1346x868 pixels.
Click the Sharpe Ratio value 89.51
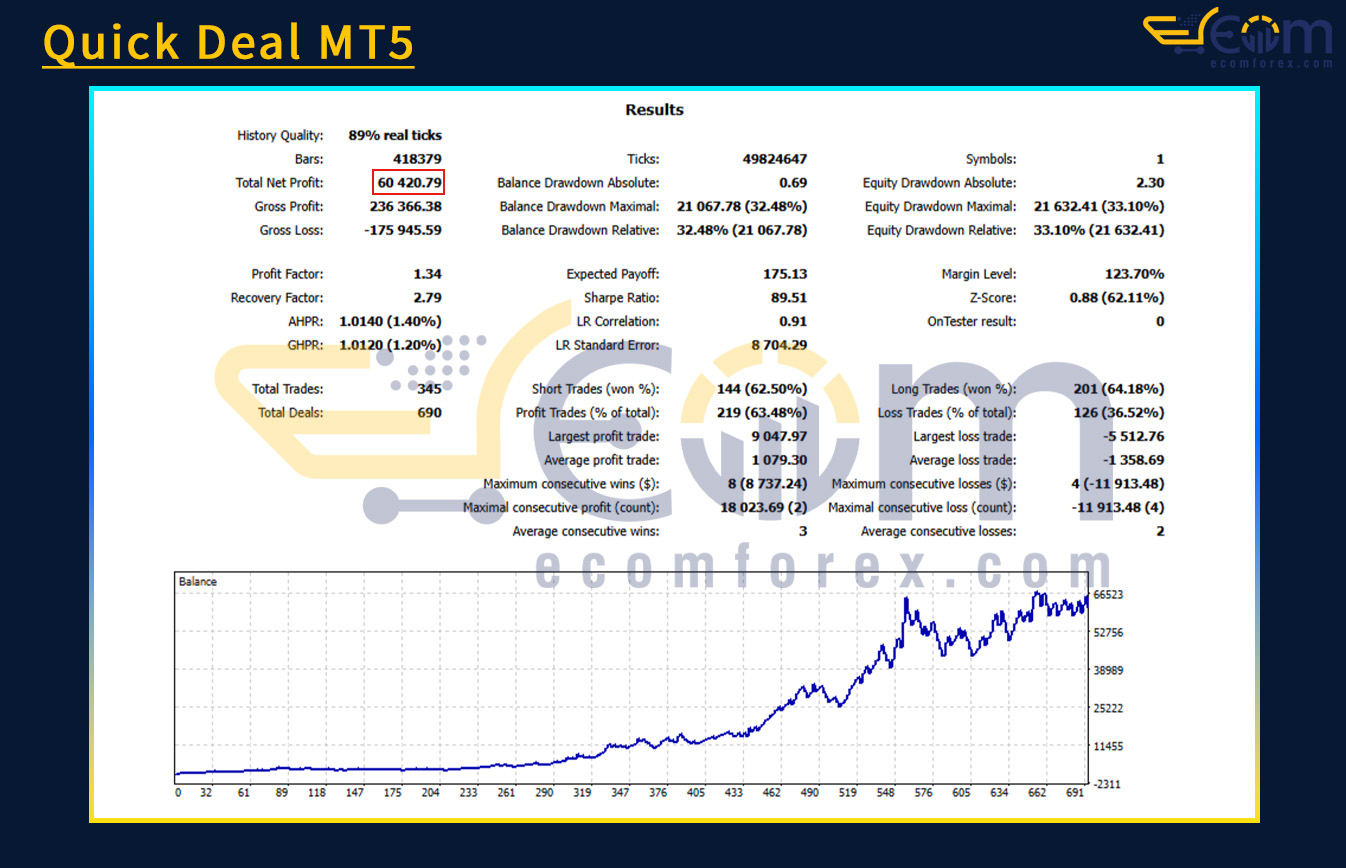pos(789,298)
